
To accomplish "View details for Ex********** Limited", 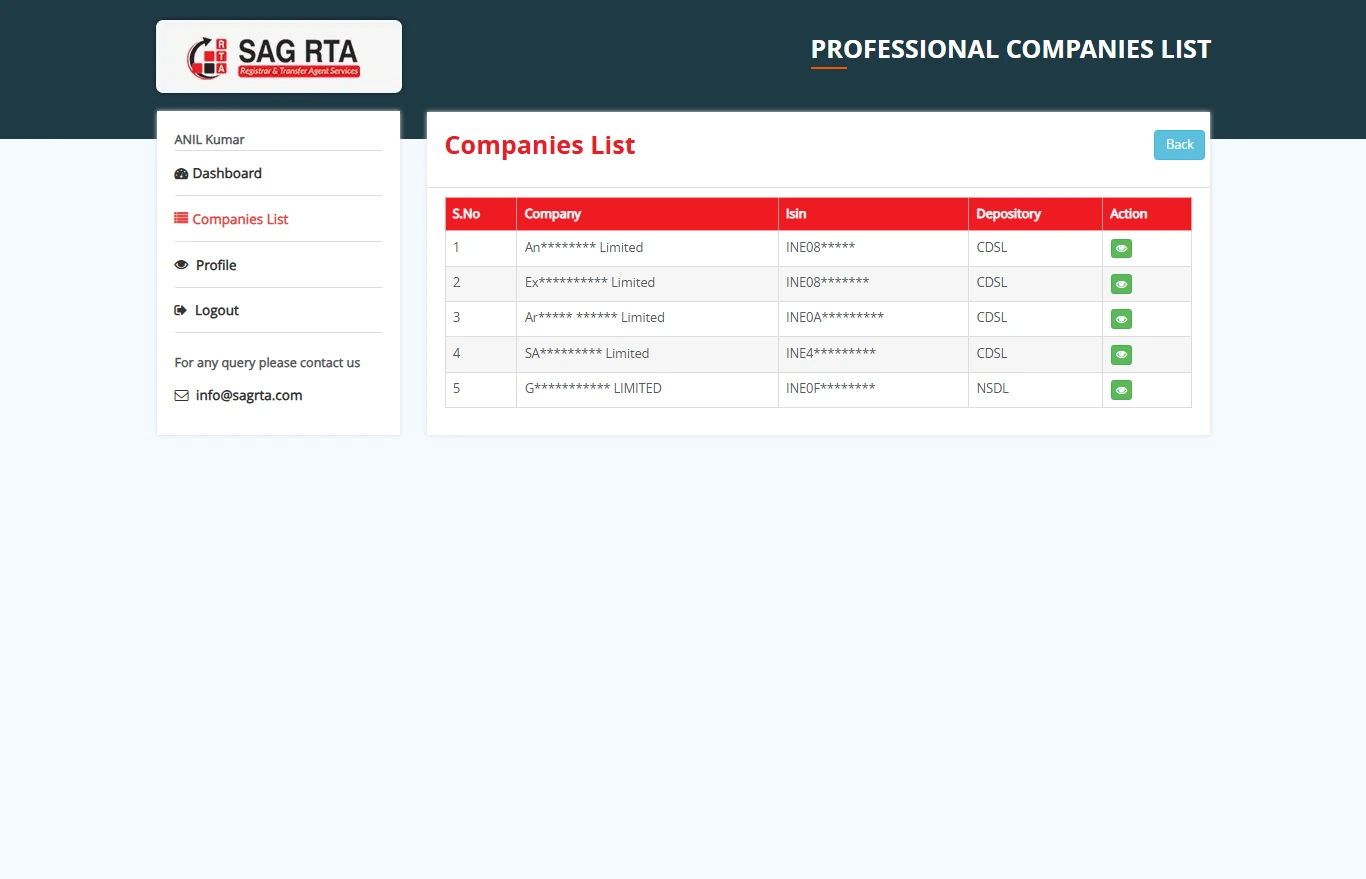I will 1121,284.
